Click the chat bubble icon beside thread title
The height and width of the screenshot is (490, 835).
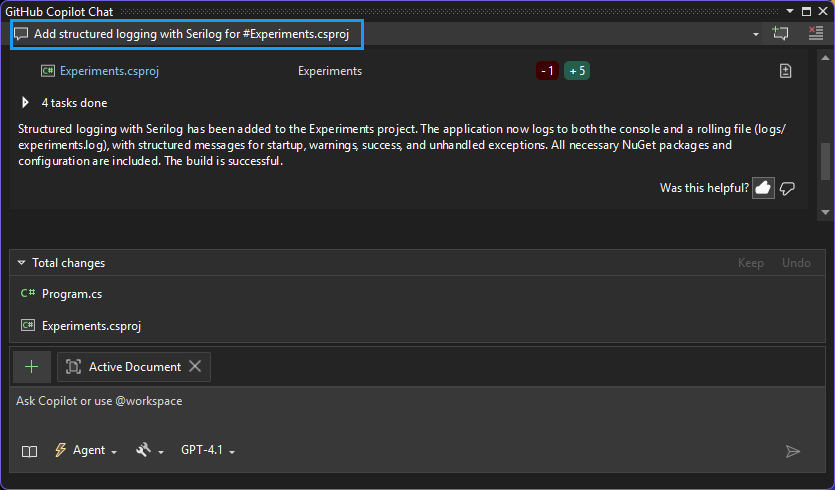pyautogui.click(x=21, y=35)
